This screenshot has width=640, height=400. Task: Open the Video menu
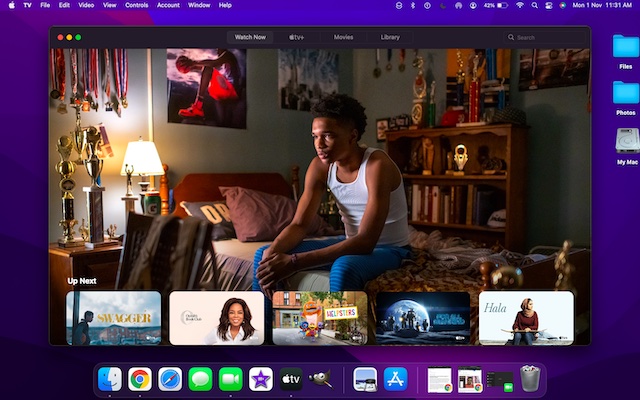tap(86, 5)
